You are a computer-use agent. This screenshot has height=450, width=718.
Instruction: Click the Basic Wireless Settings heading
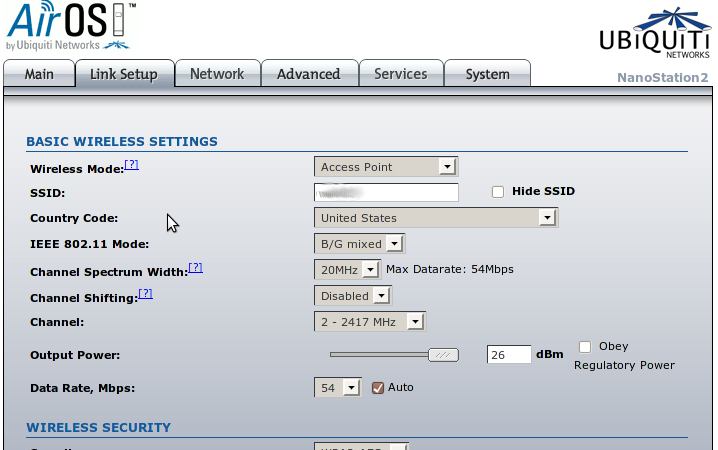122,141
